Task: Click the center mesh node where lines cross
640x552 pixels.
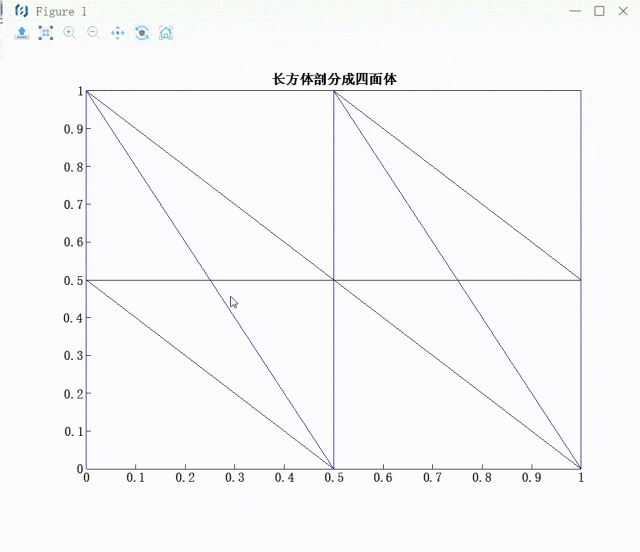Action: (x=334, y=280)
